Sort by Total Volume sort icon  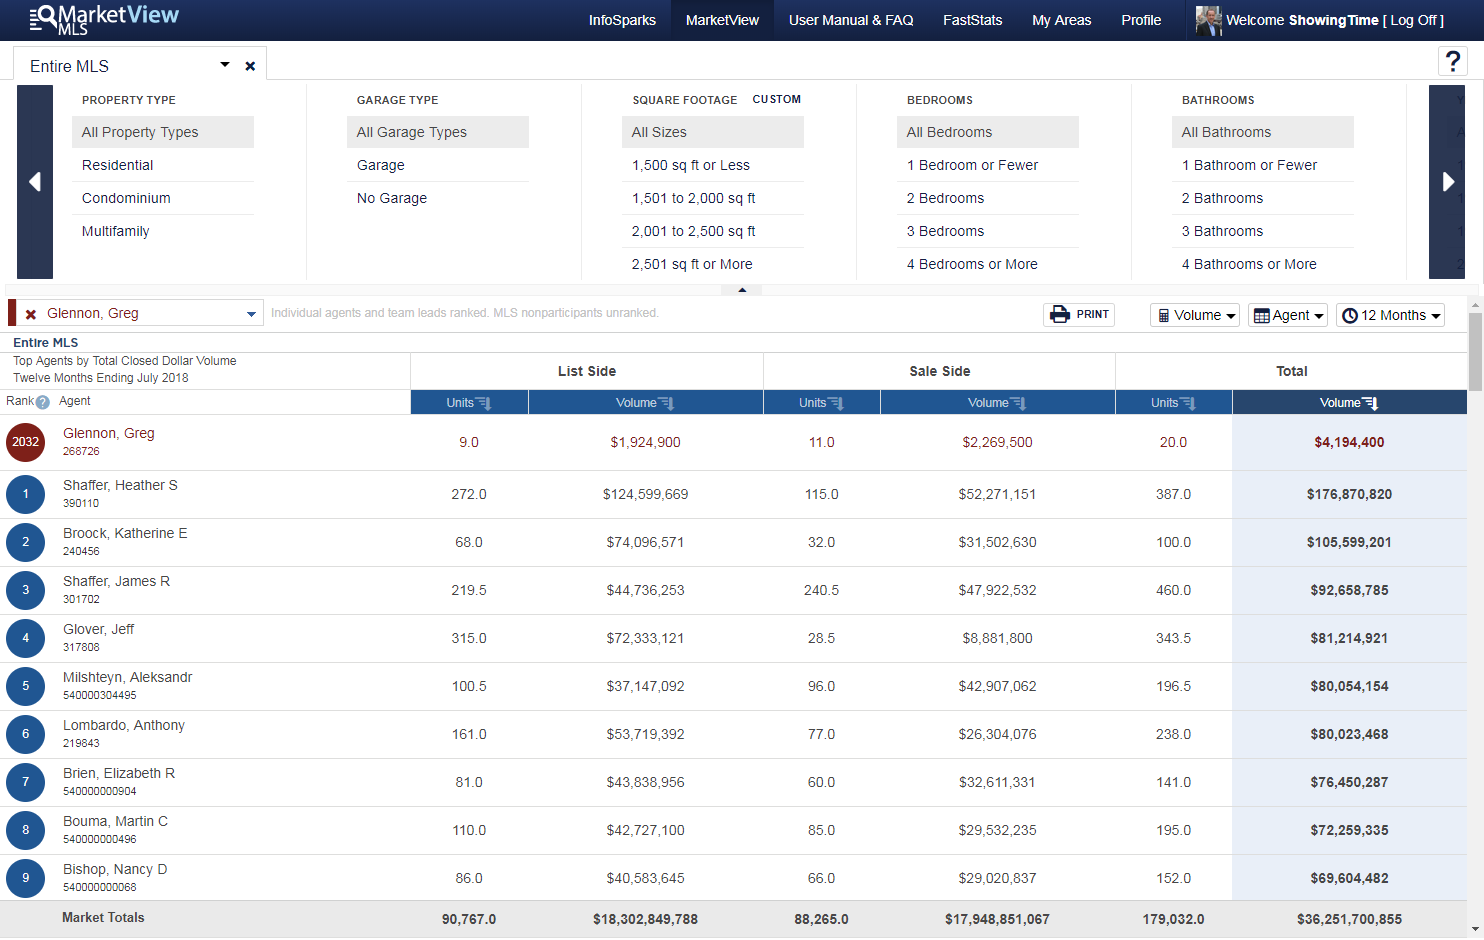tap(1371, 403)
